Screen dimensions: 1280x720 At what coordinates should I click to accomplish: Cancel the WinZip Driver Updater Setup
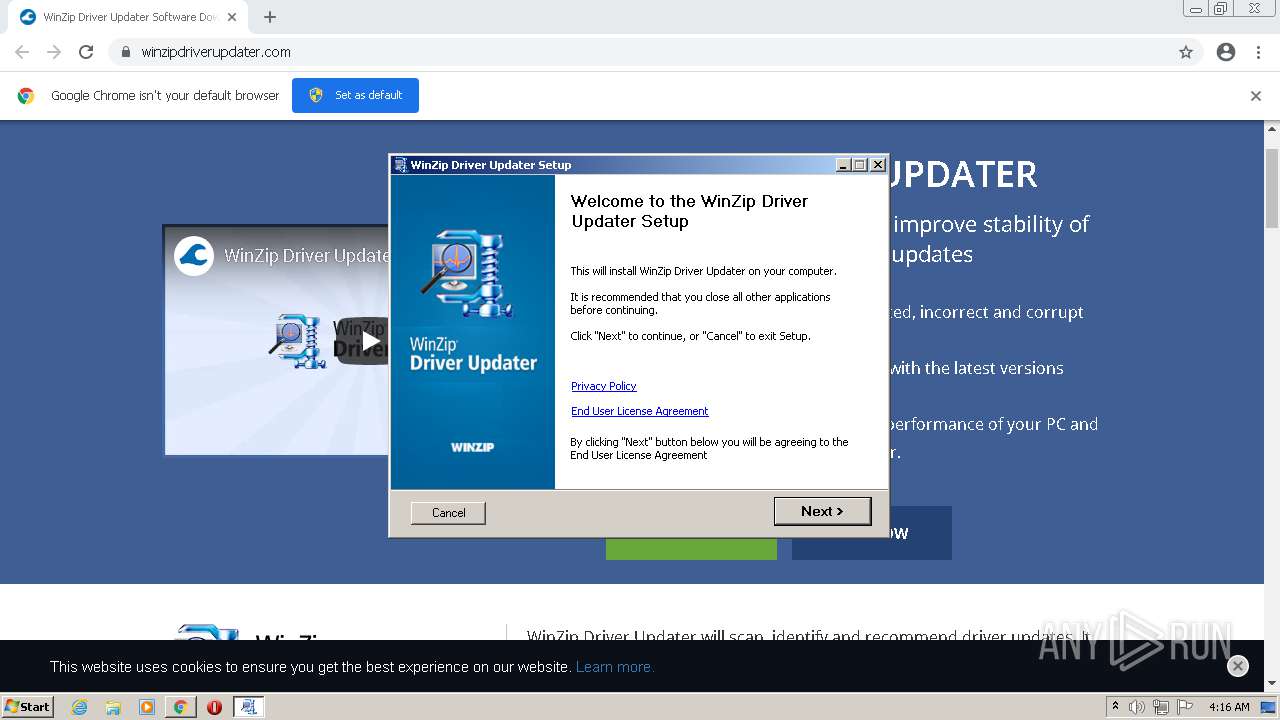tap(448, 513)
